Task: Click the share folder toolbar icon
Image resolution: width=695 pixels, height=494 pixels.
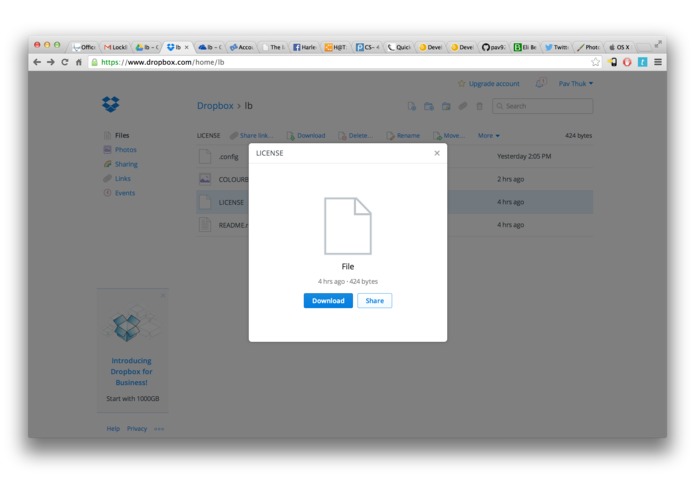Action: 446,106
